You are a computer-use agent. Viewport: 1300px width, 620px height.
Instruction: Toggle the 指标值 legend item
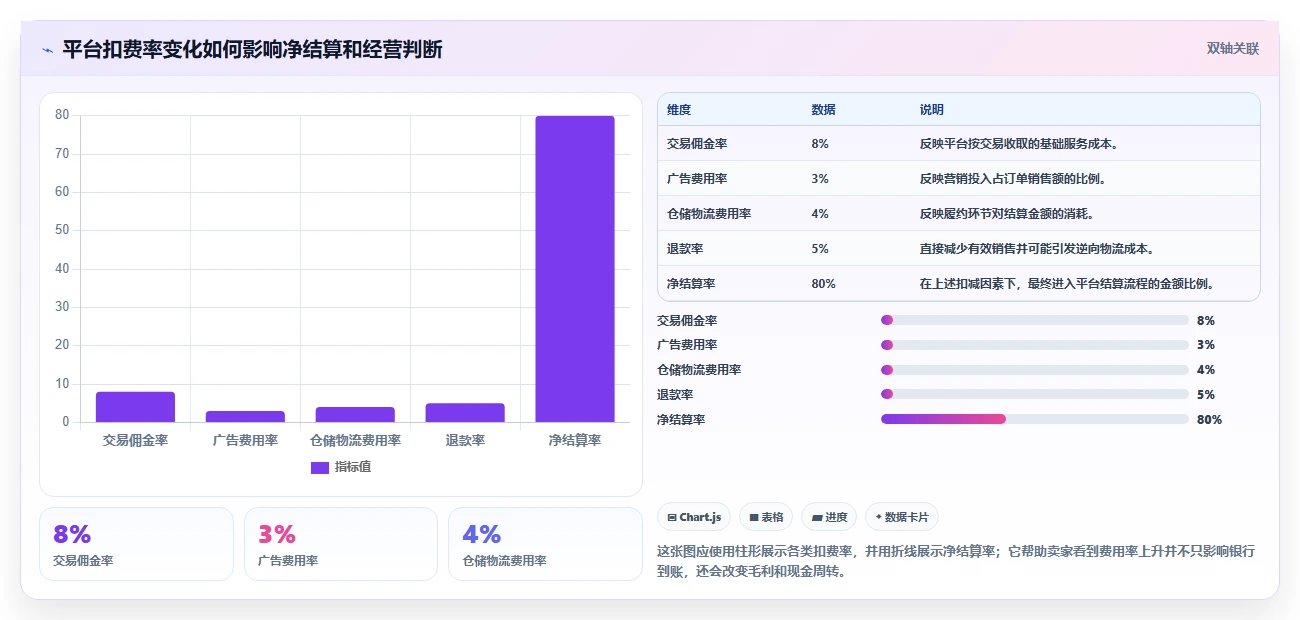[341, 467]
